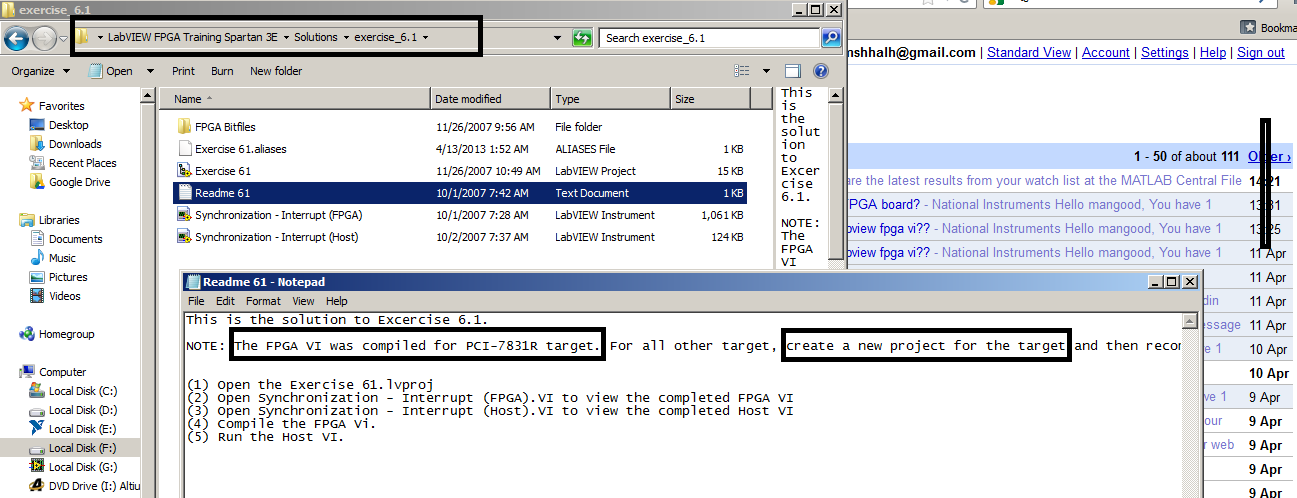Click the Account link in the browser

[x=1106, y=52]
